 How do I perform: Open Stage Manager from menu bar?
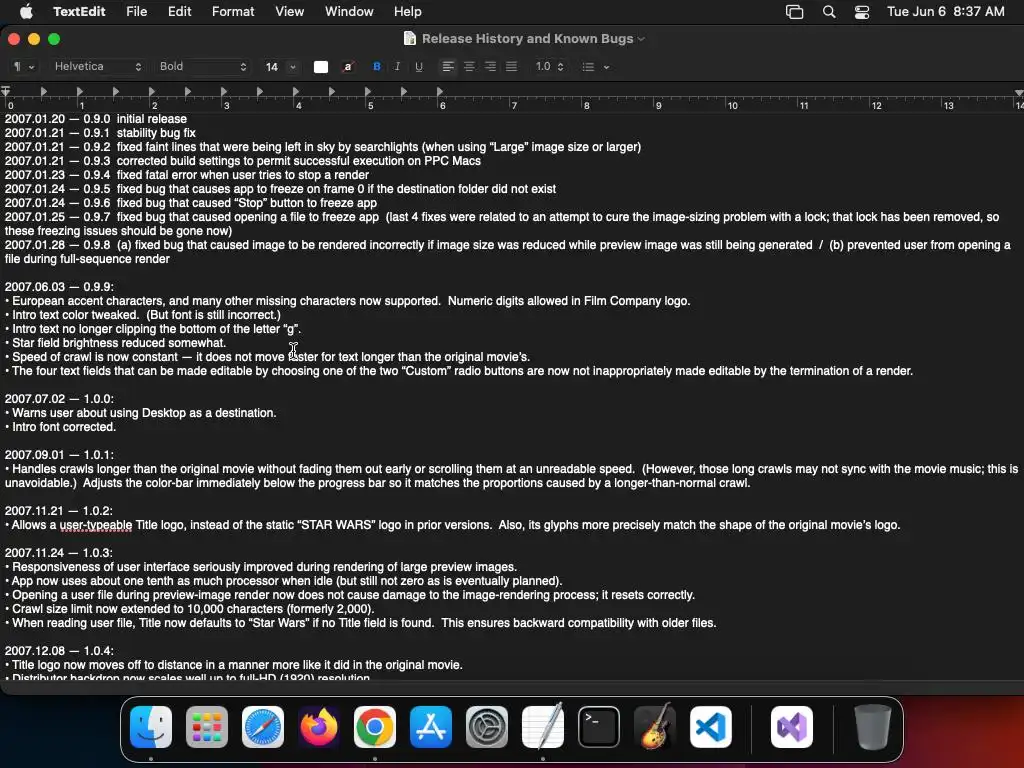click(794, 12)
